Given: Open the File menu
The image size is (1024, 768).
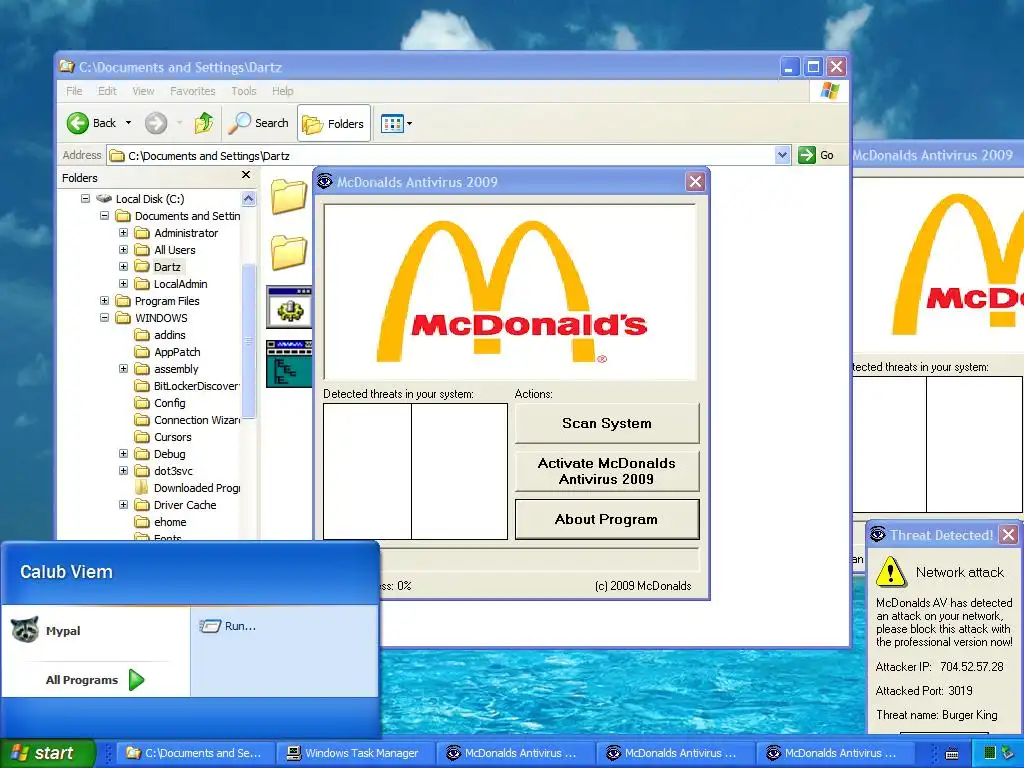Looking at the screenshot, I should click(74, 91).
